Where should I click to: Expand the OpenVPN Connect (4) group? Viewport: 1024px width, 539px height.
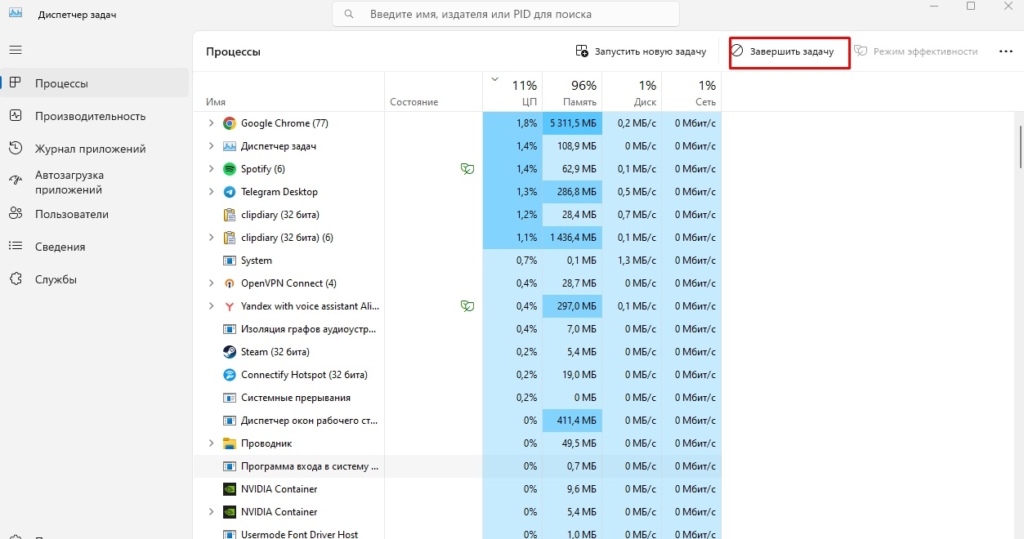[x=211, y=283]
